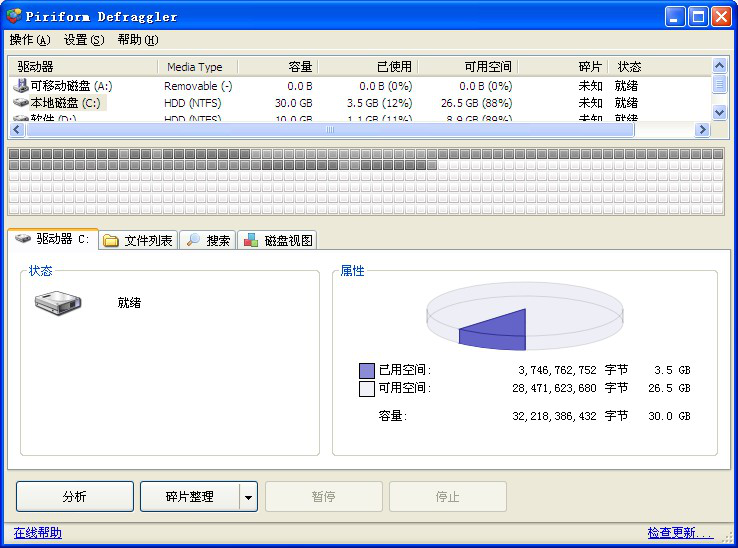Expand the 碎片整理 dropdown arrow
This screenshot has width=738, height=548.
[x=249, y=497]
